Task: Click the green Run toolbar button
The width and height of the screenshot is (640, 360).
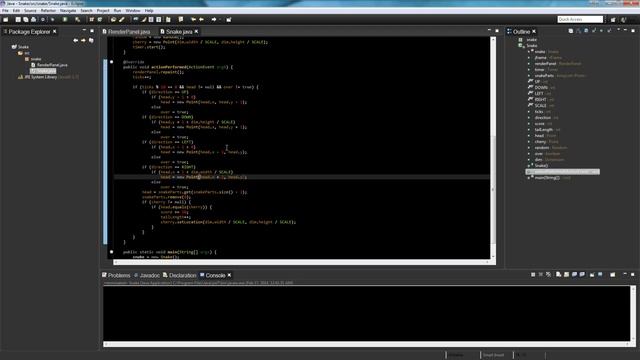Action: pos(65,20)
